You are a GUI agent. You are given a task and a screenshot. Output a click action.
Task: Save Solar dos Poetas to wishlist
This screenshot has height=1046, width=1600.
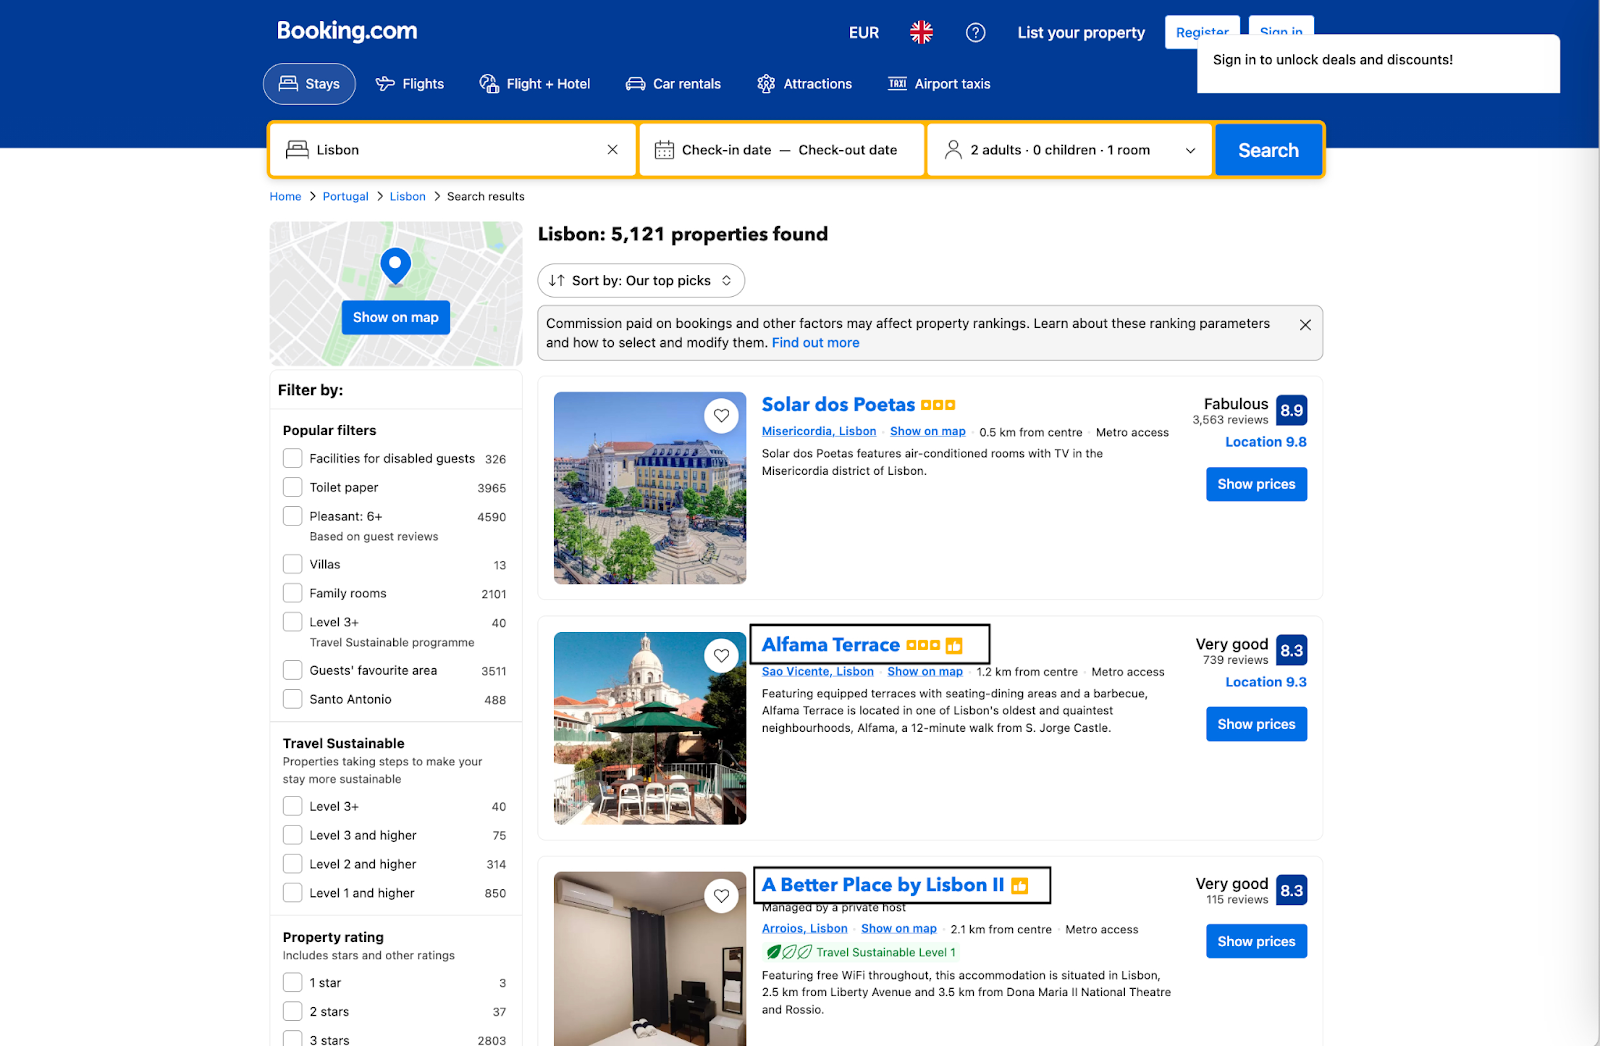(721, 415)
